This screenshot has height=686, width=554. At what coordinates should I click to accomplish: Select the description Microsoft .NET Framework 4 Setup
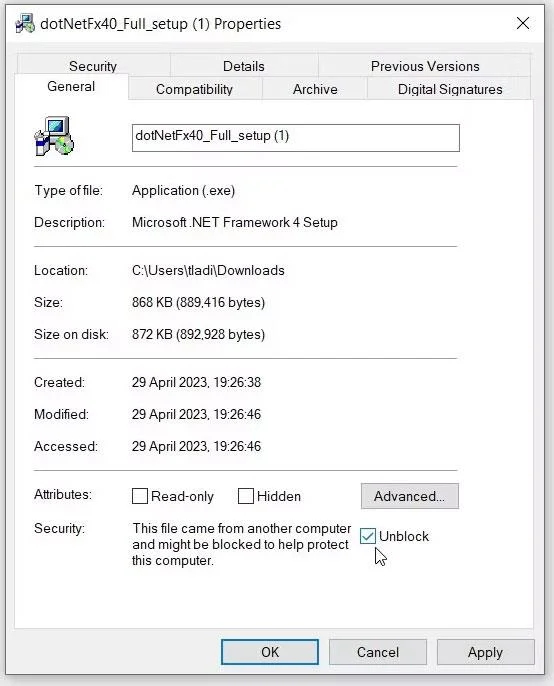(235, 222)
